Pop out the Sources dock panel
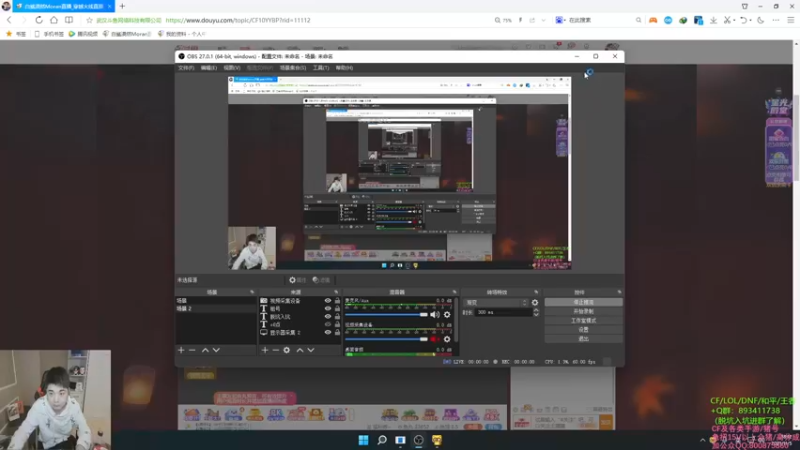The width and height of the screenshot is (800, 450). click(336, 292)
